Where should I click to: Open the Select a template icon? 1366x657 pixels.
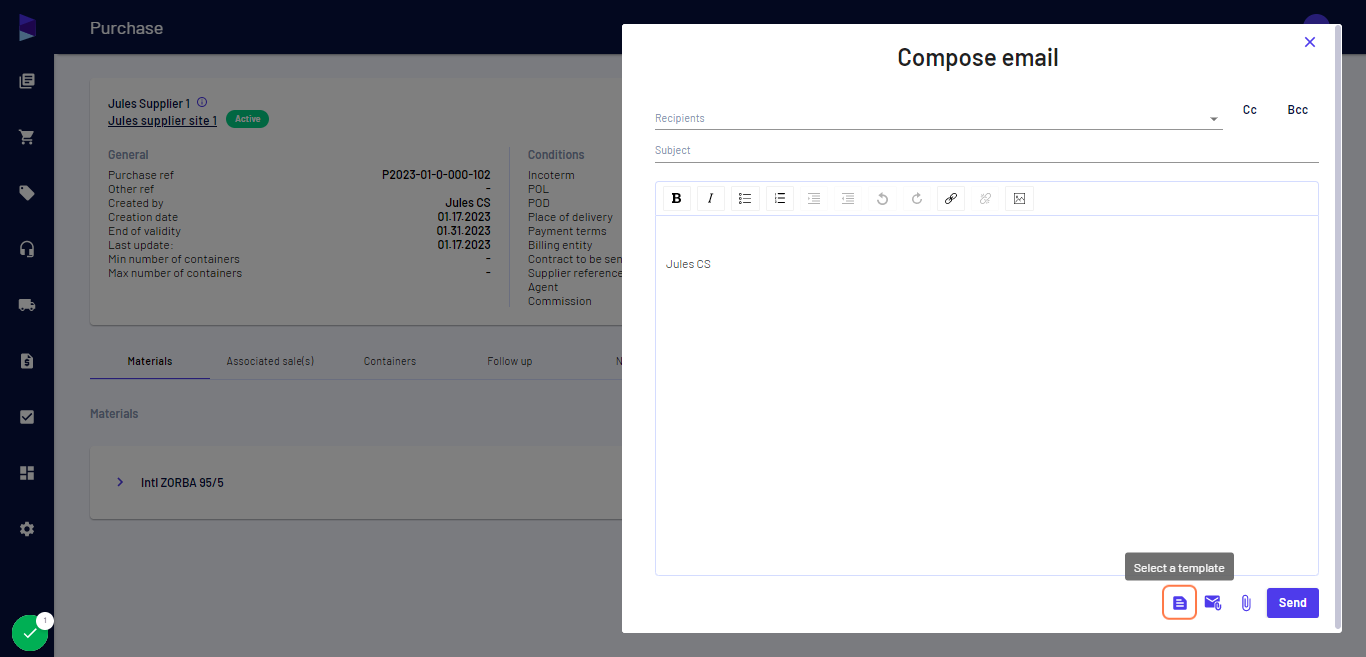pos(1180,603)
